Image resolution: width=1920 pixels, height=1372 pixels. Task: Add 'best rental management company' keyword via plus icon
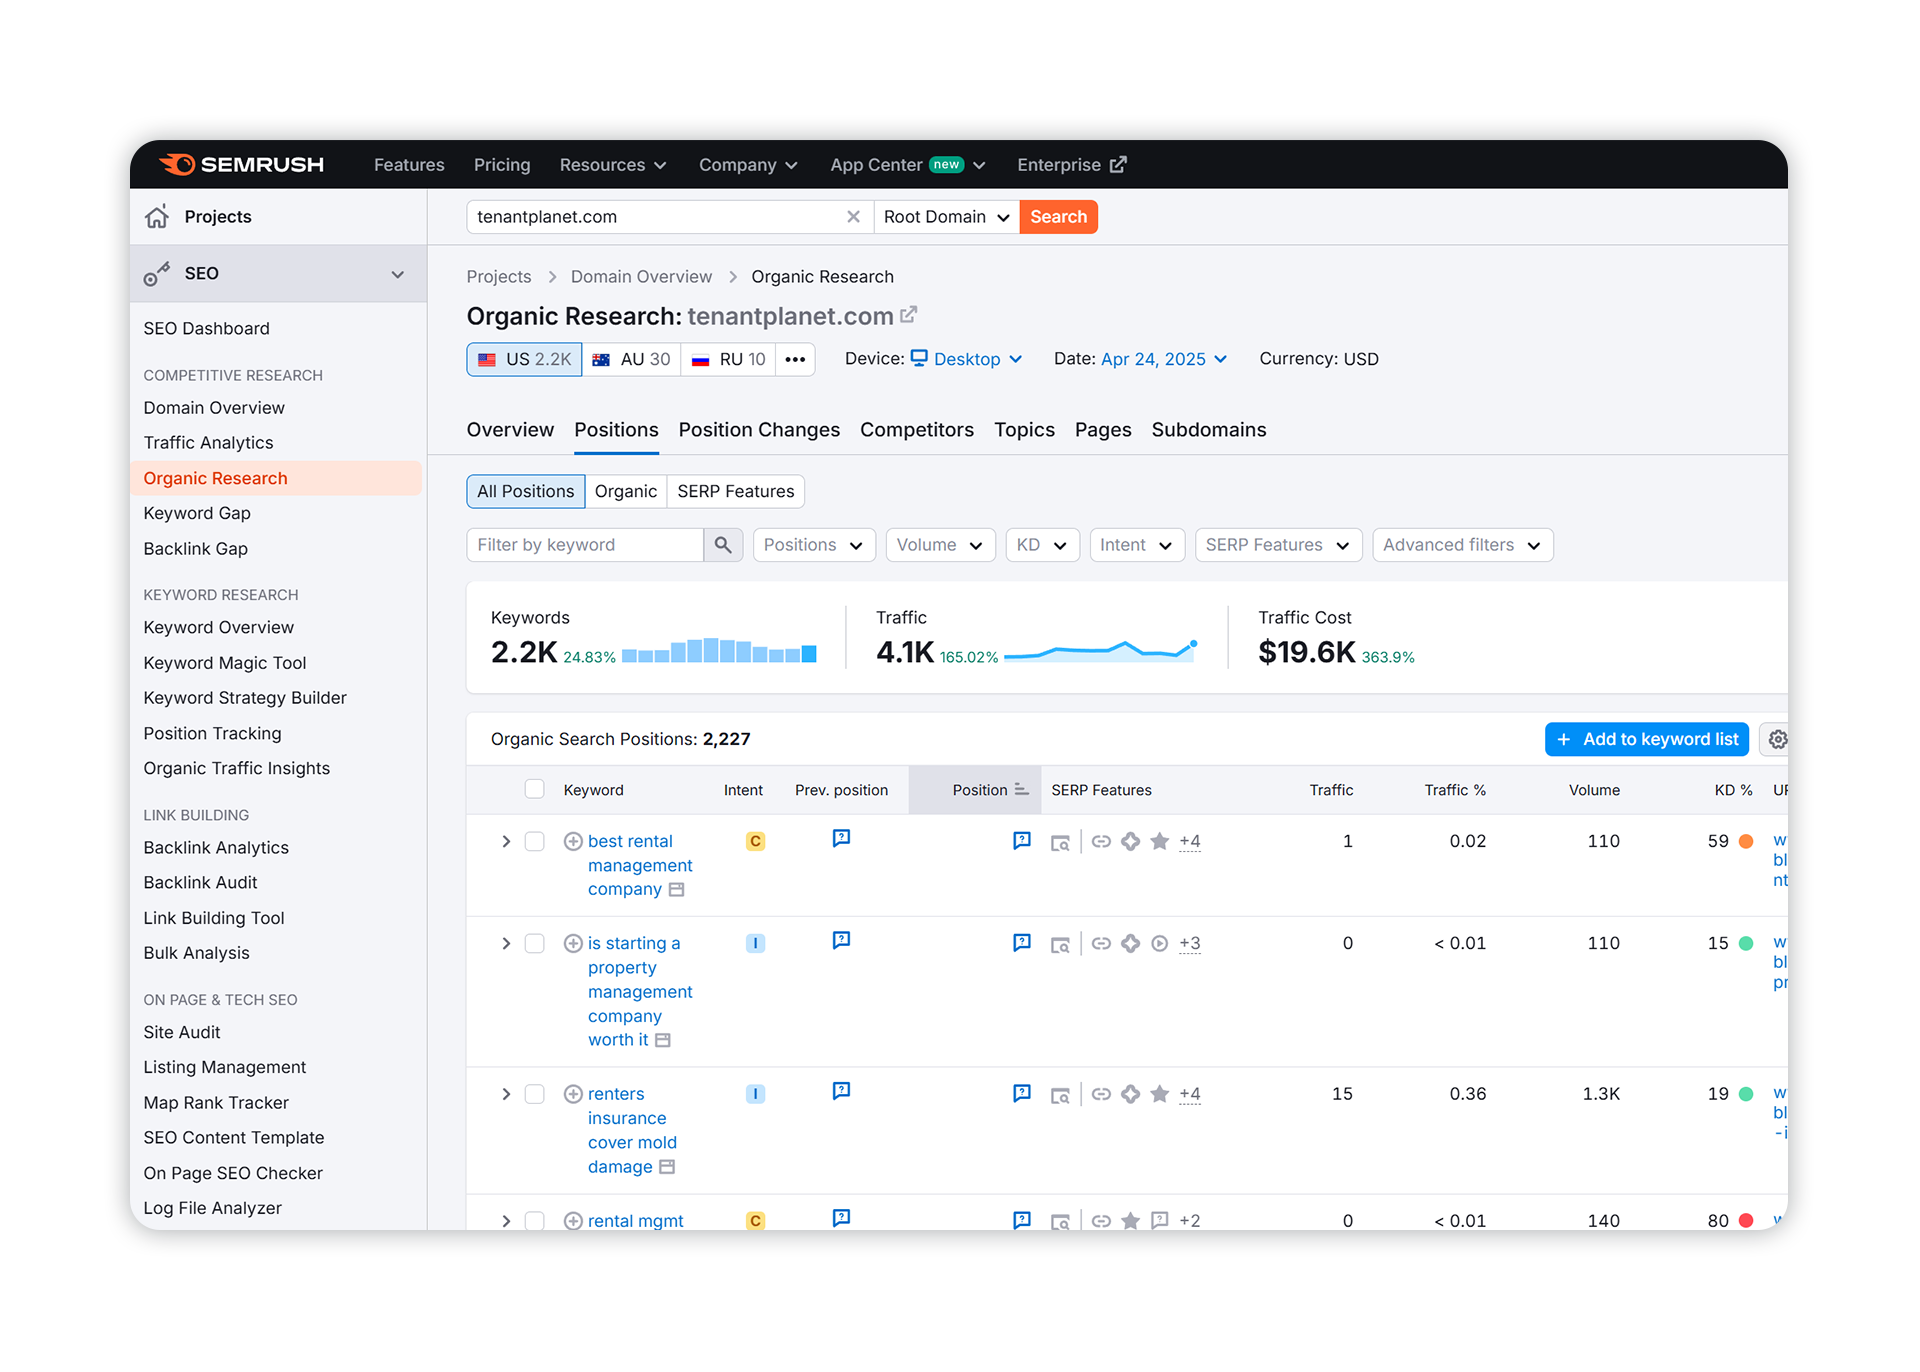573,841
